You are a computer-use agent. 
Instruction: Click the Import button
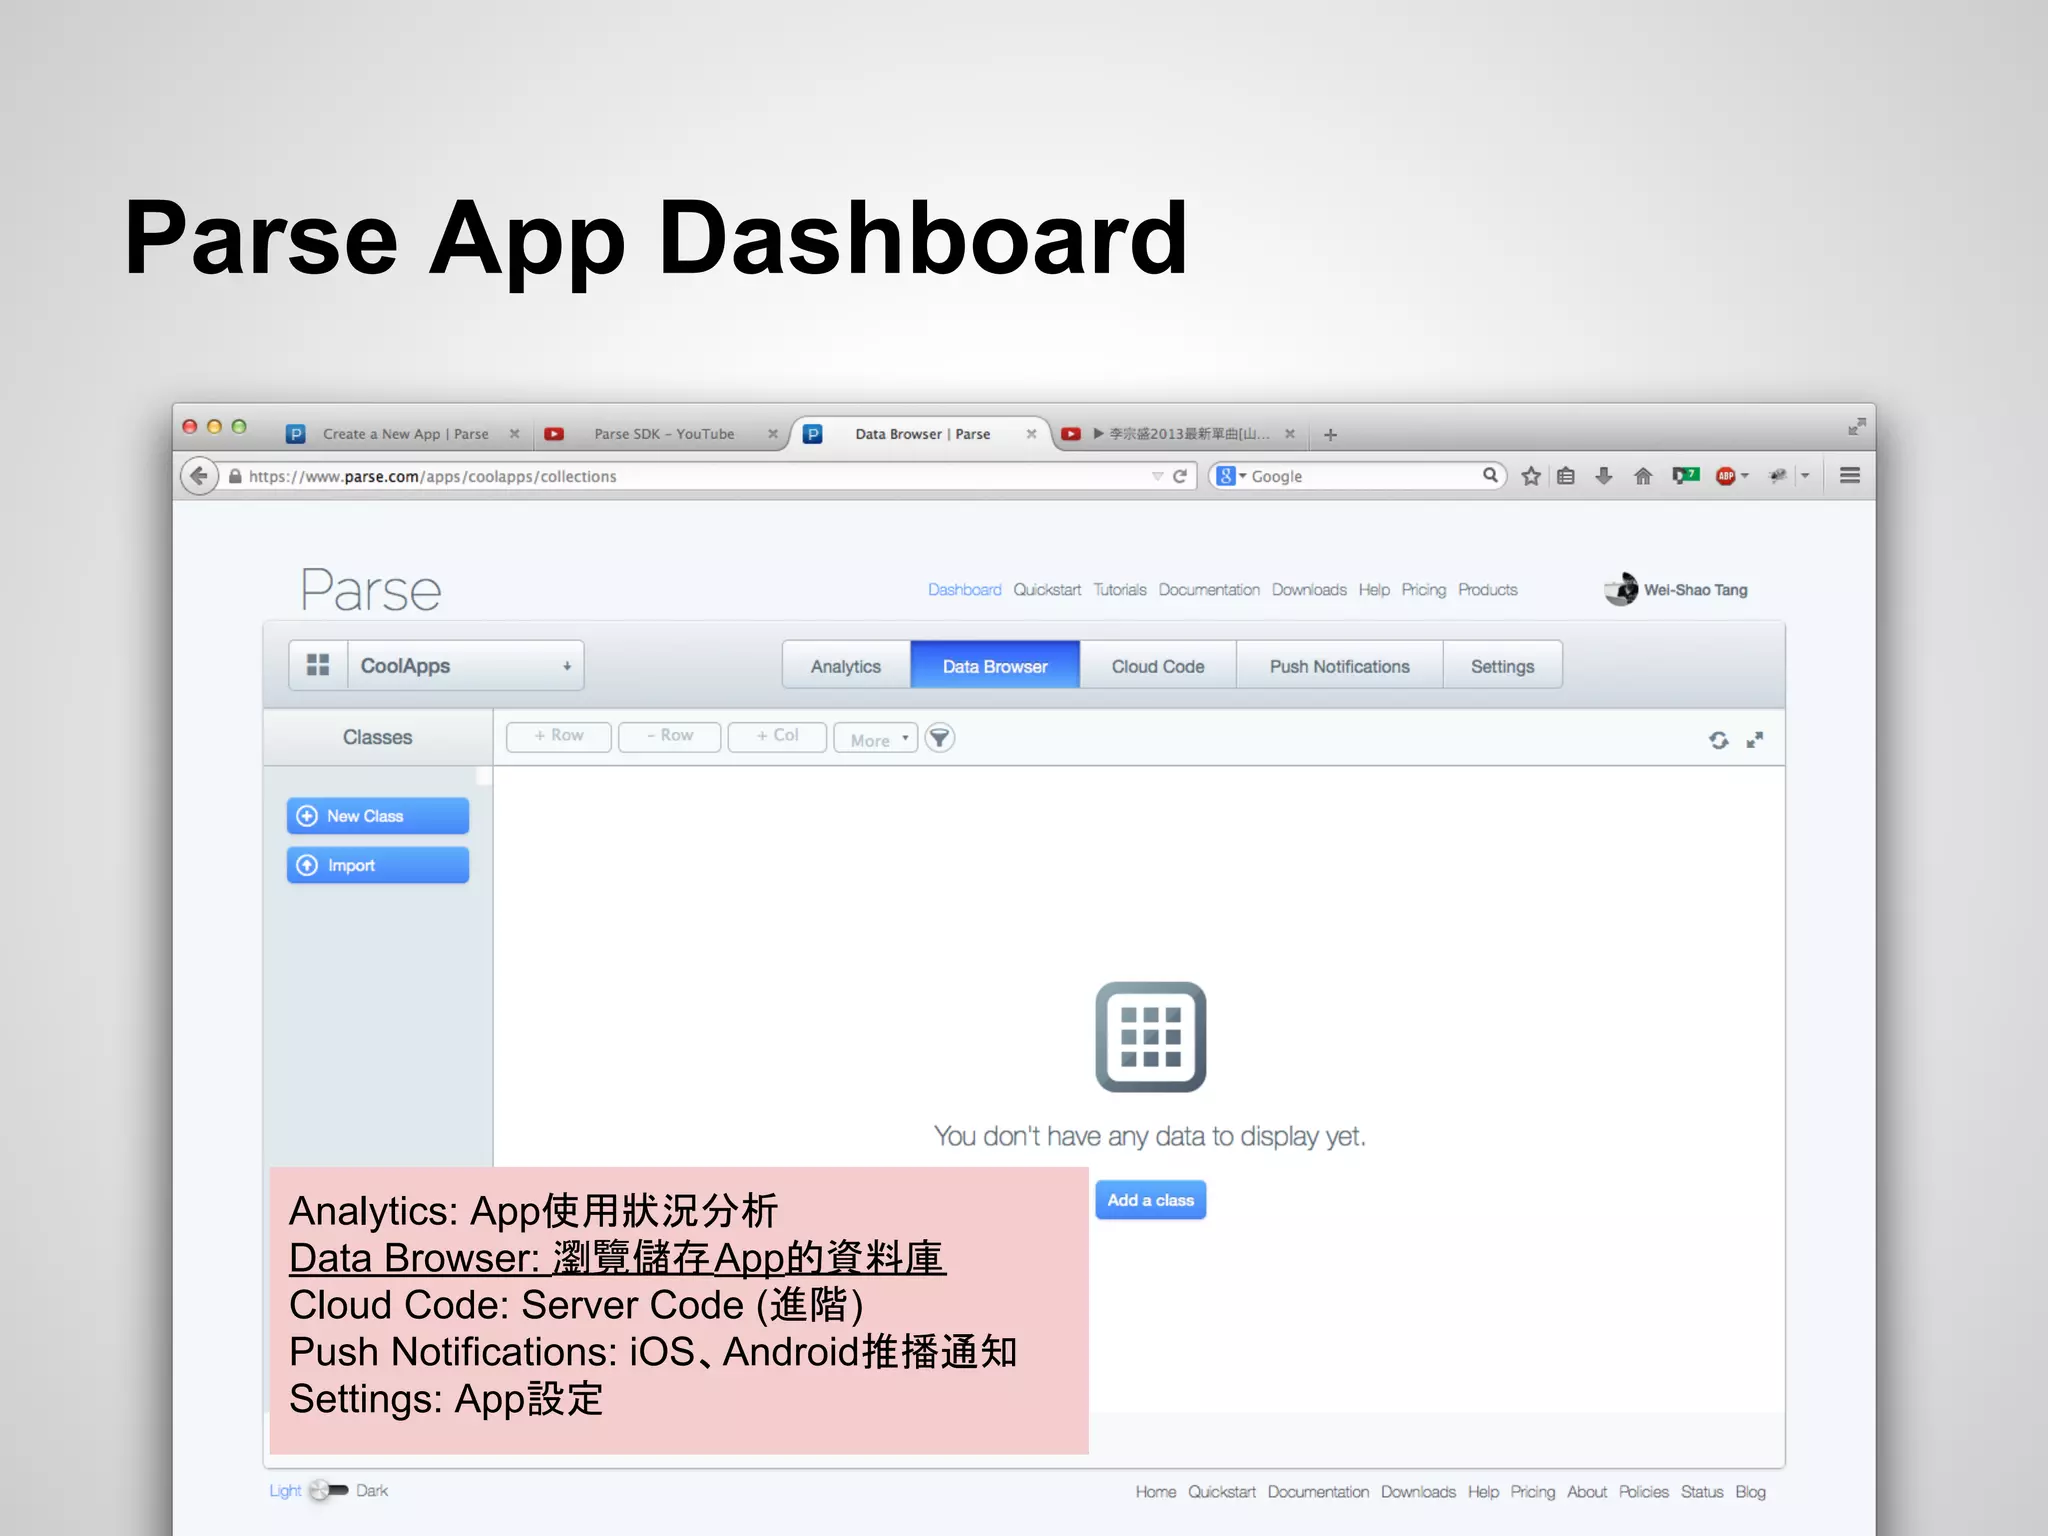pos(378,865)
